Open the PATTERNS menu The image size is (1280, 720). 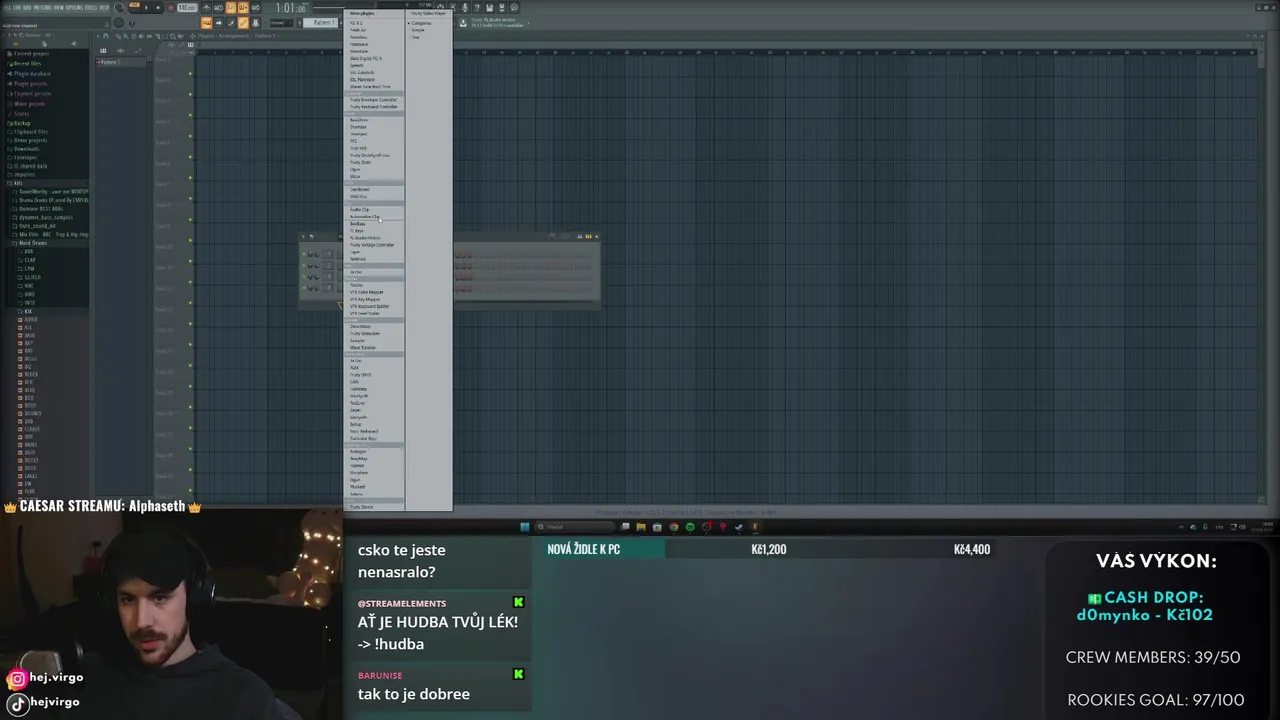point(42,8)
